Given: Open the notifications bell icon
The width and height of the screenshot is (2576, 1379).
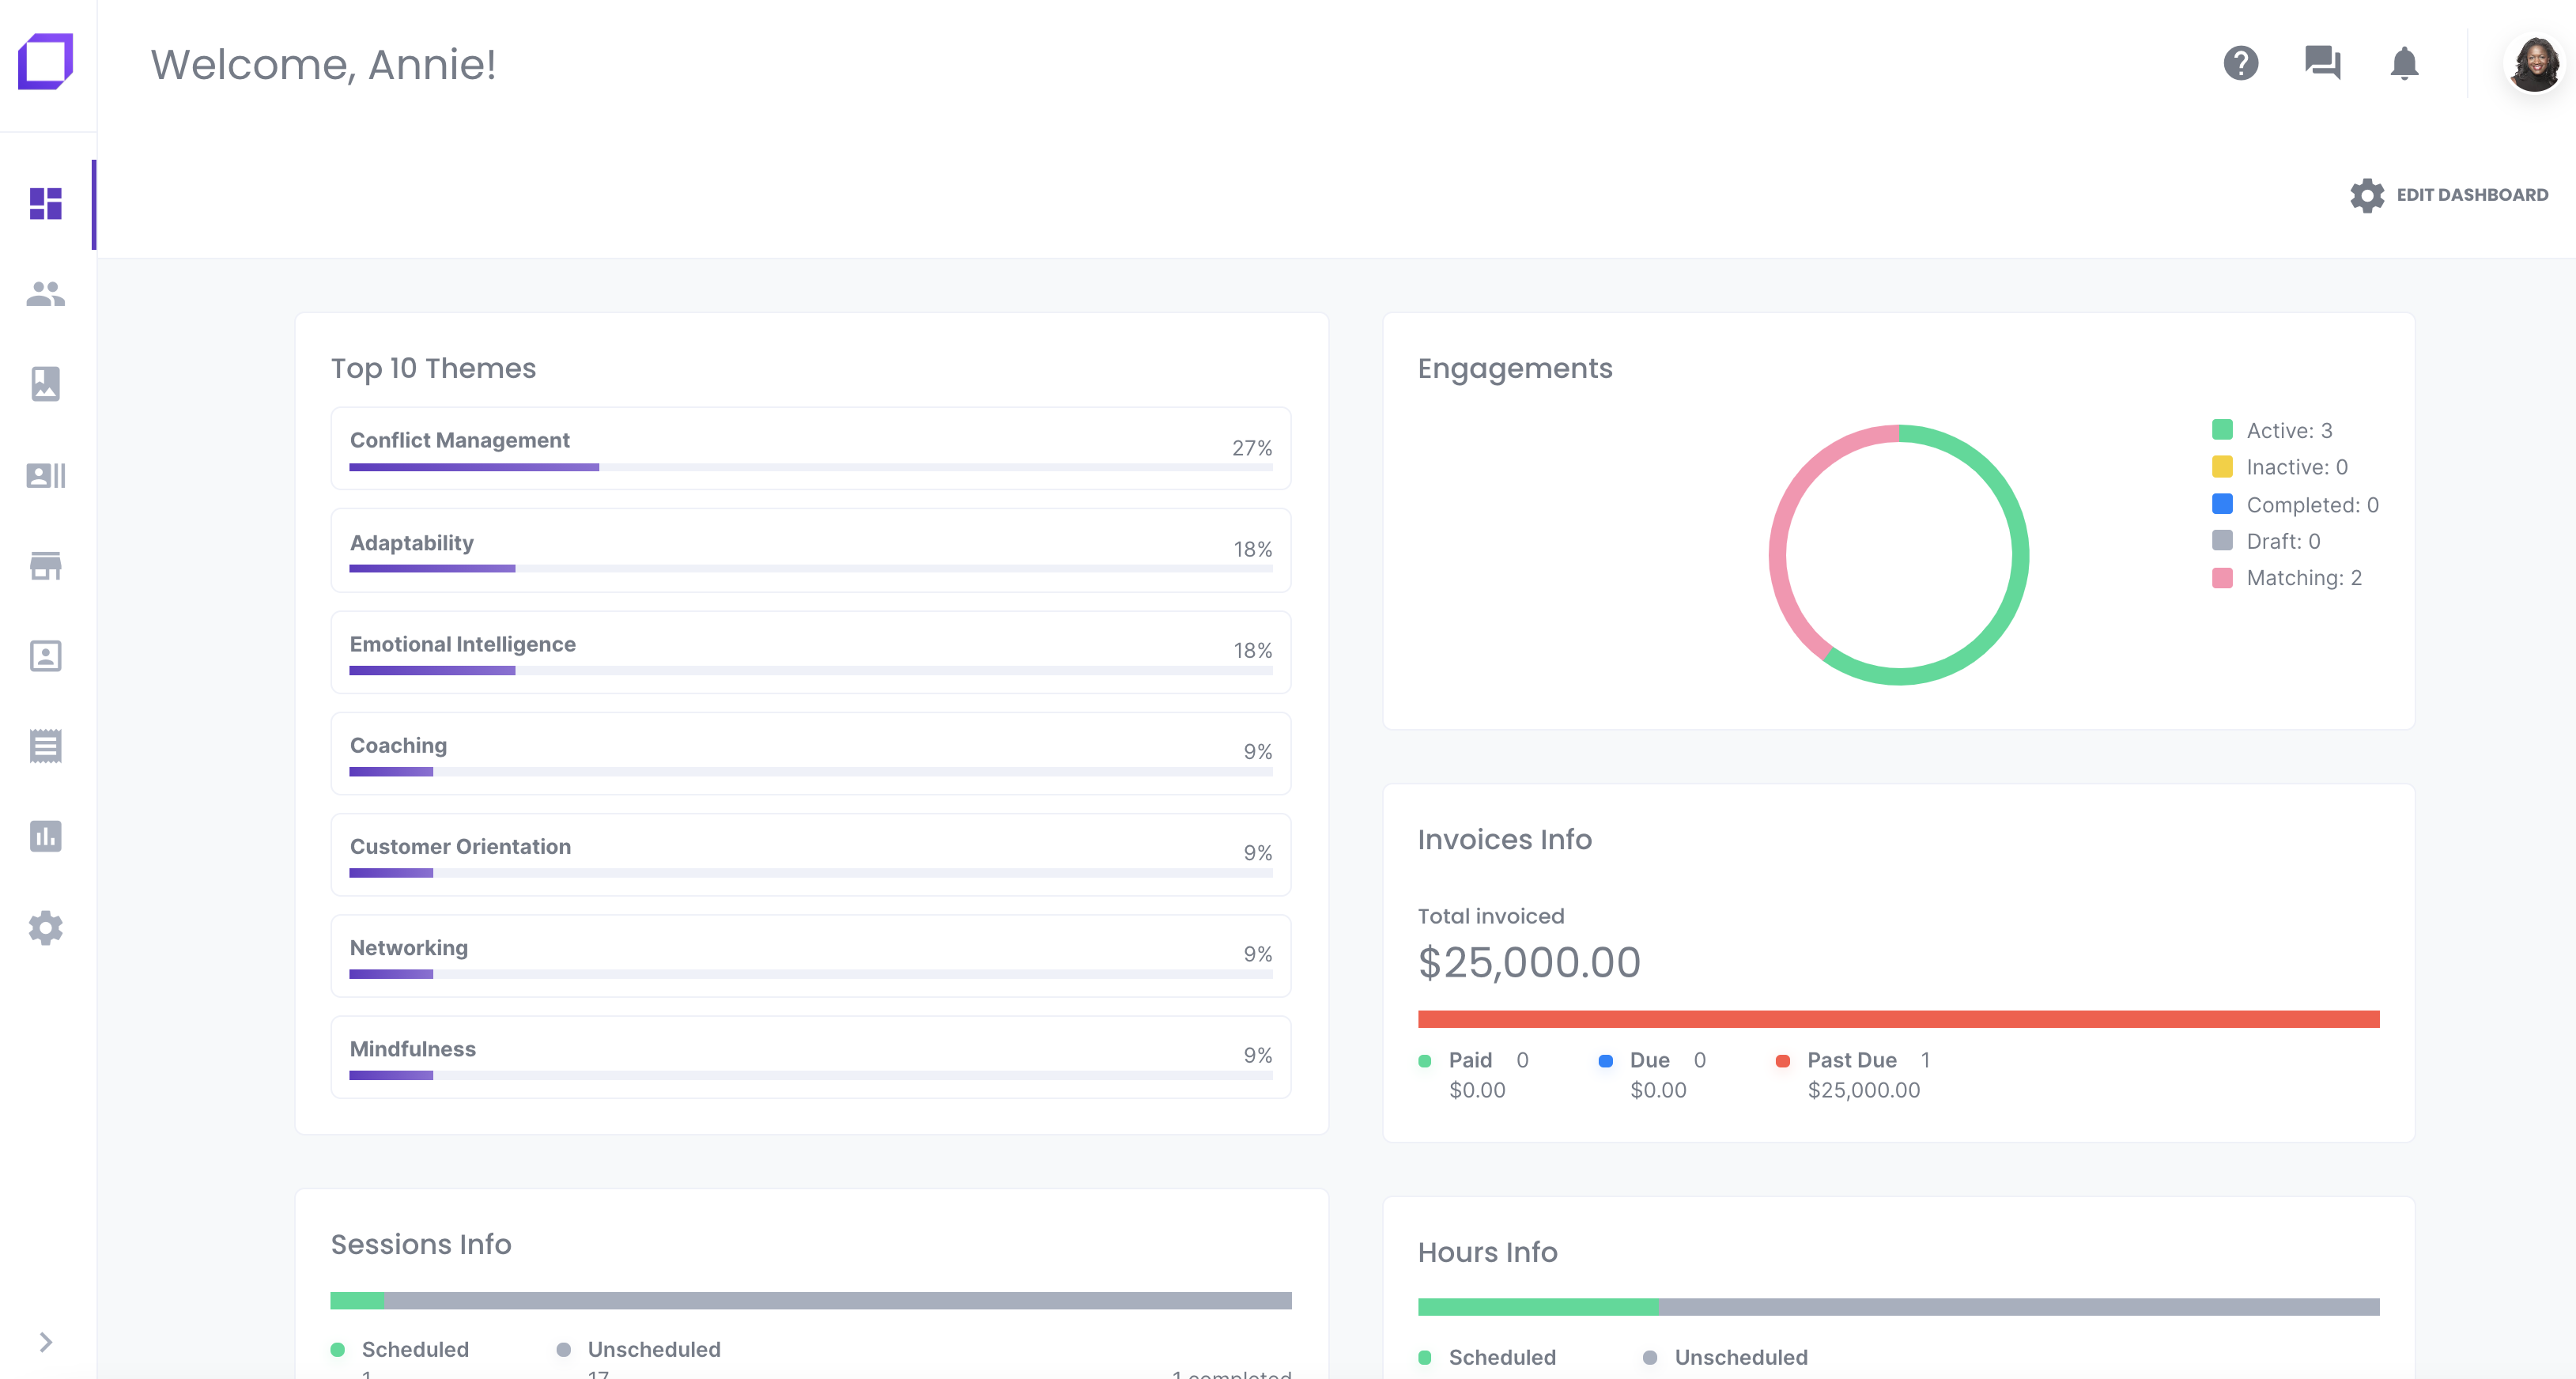Looking at the screenshot, I should tap(2404, 63).
